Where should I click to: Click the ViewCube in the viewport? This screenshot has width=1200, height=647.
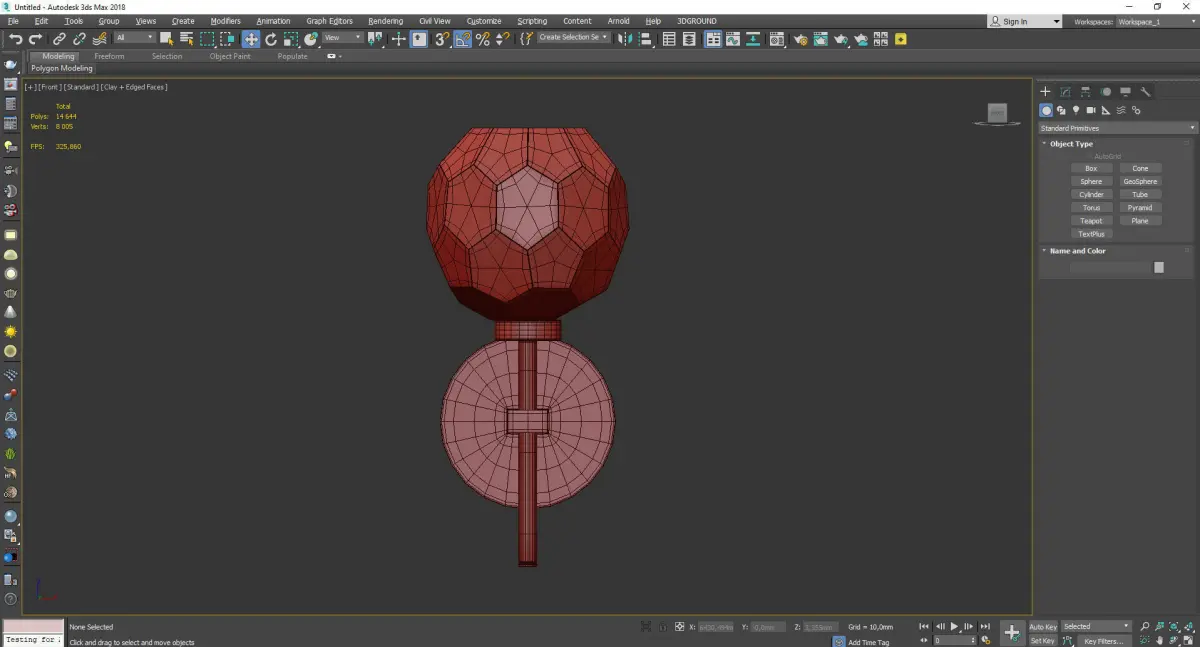click(996, 114)
